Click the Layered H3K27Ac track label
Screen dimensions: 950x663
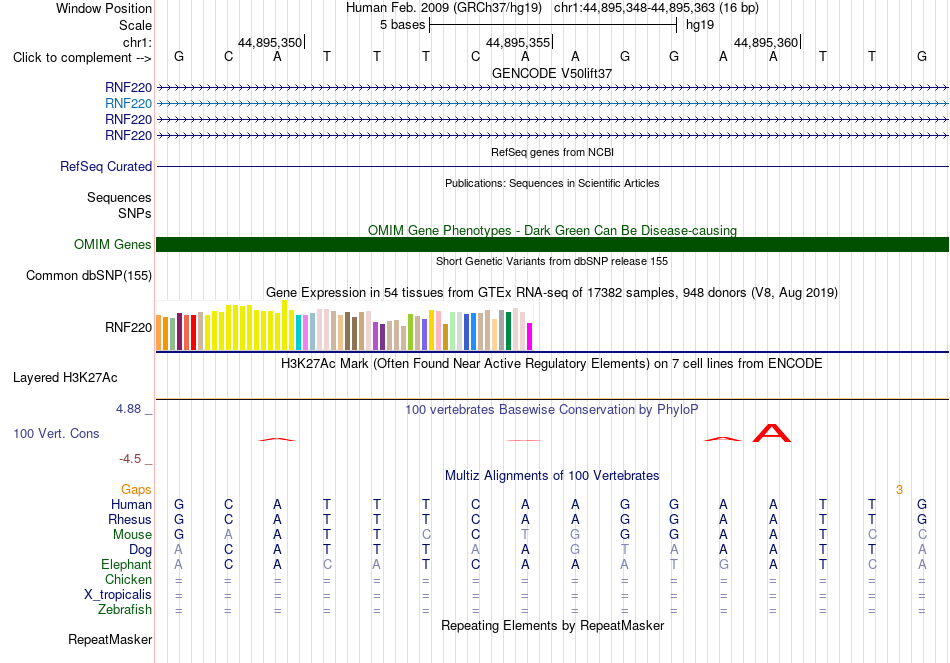tap(65, 378)
